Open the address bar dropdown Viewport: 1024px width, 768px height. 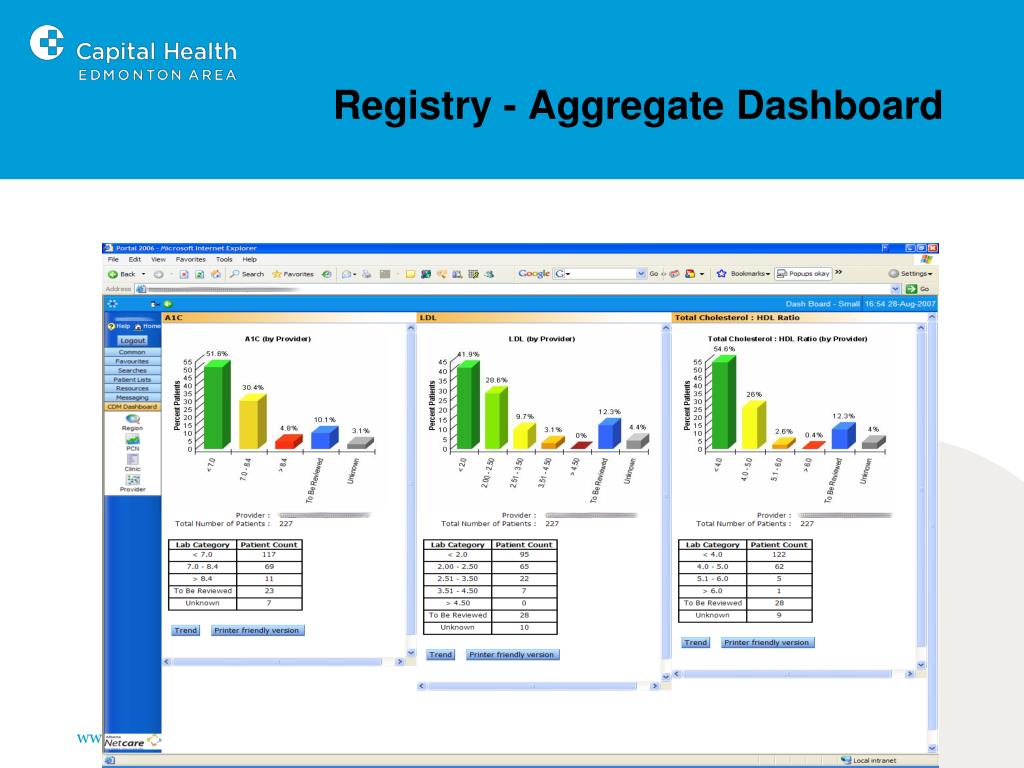coord(895,289)
